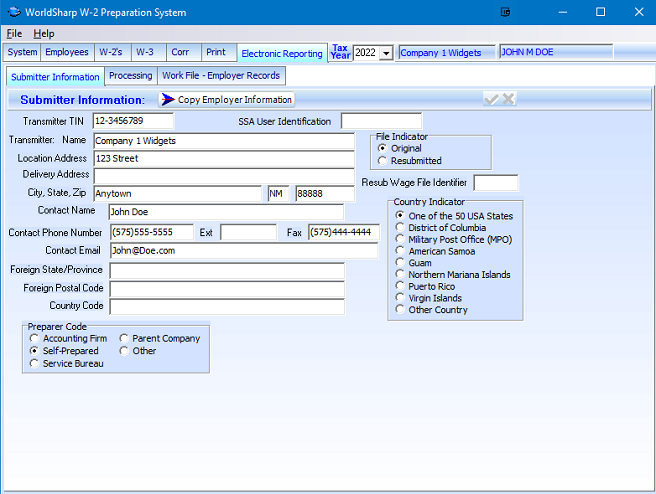Select the Resubmitted file indicator
Screen dimensions: 656x494
(x=383, y=161)
